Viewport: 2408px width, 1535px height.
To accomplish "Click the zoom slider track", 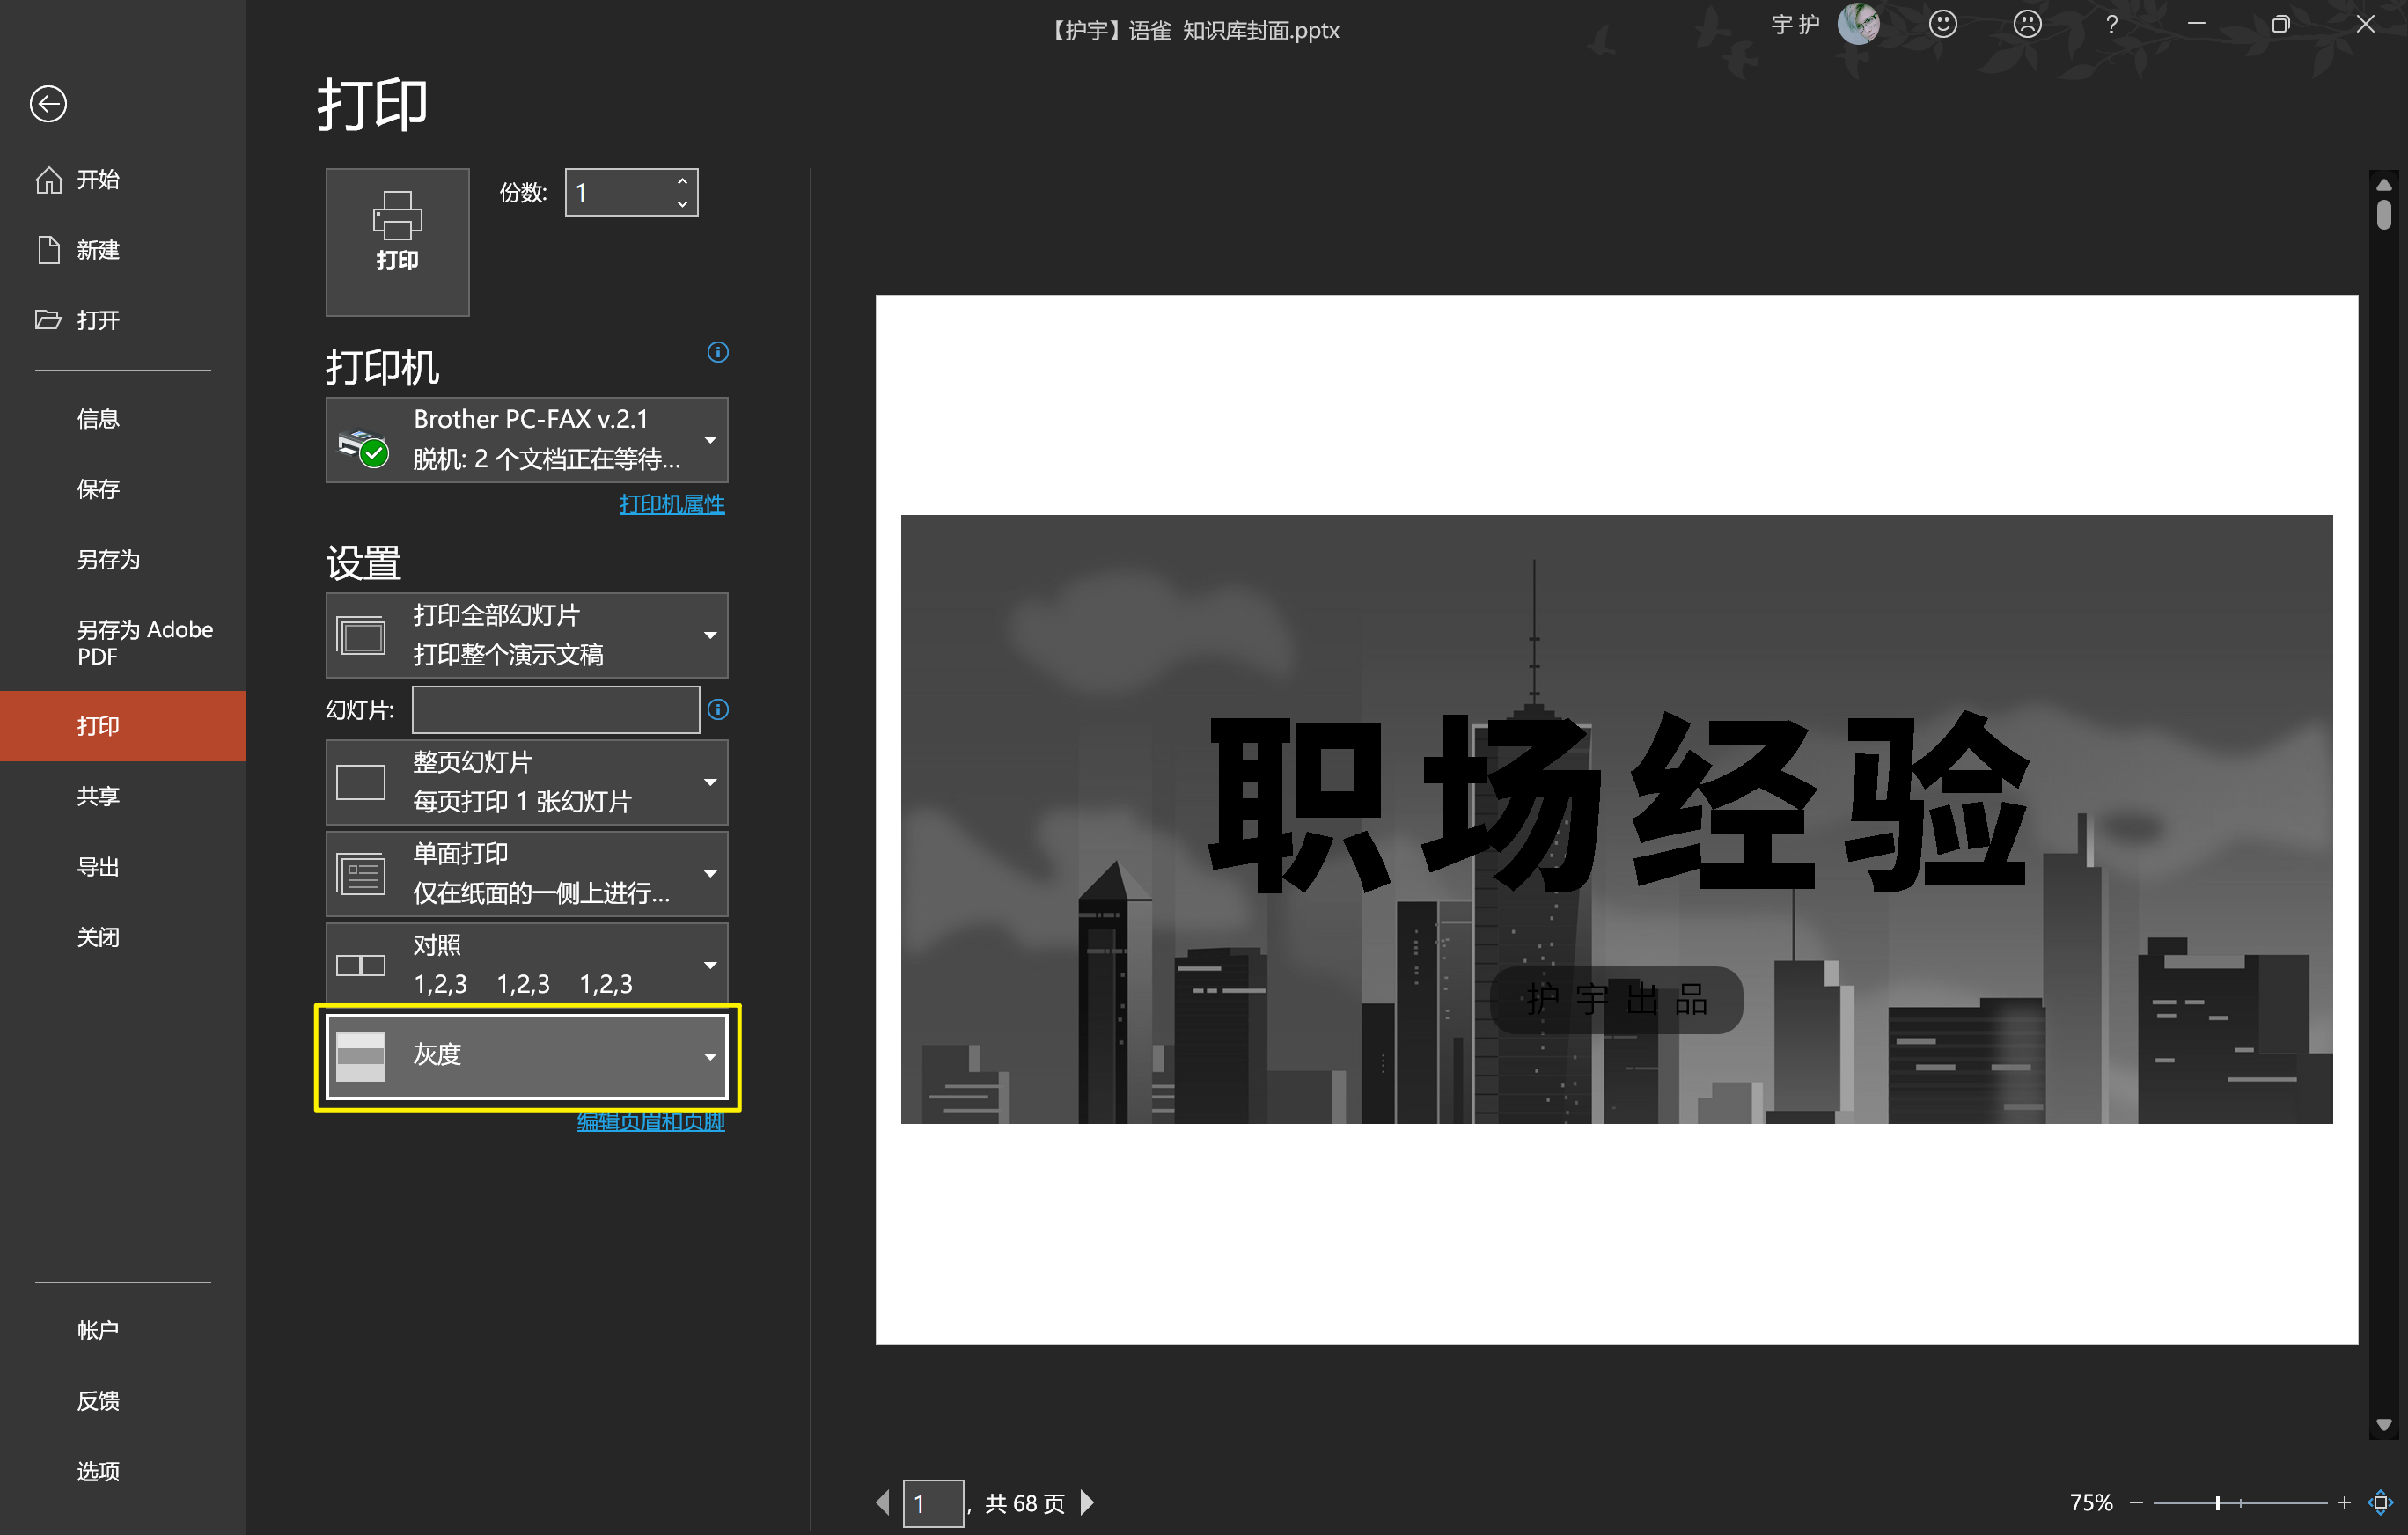I will coord(2280,1502).
